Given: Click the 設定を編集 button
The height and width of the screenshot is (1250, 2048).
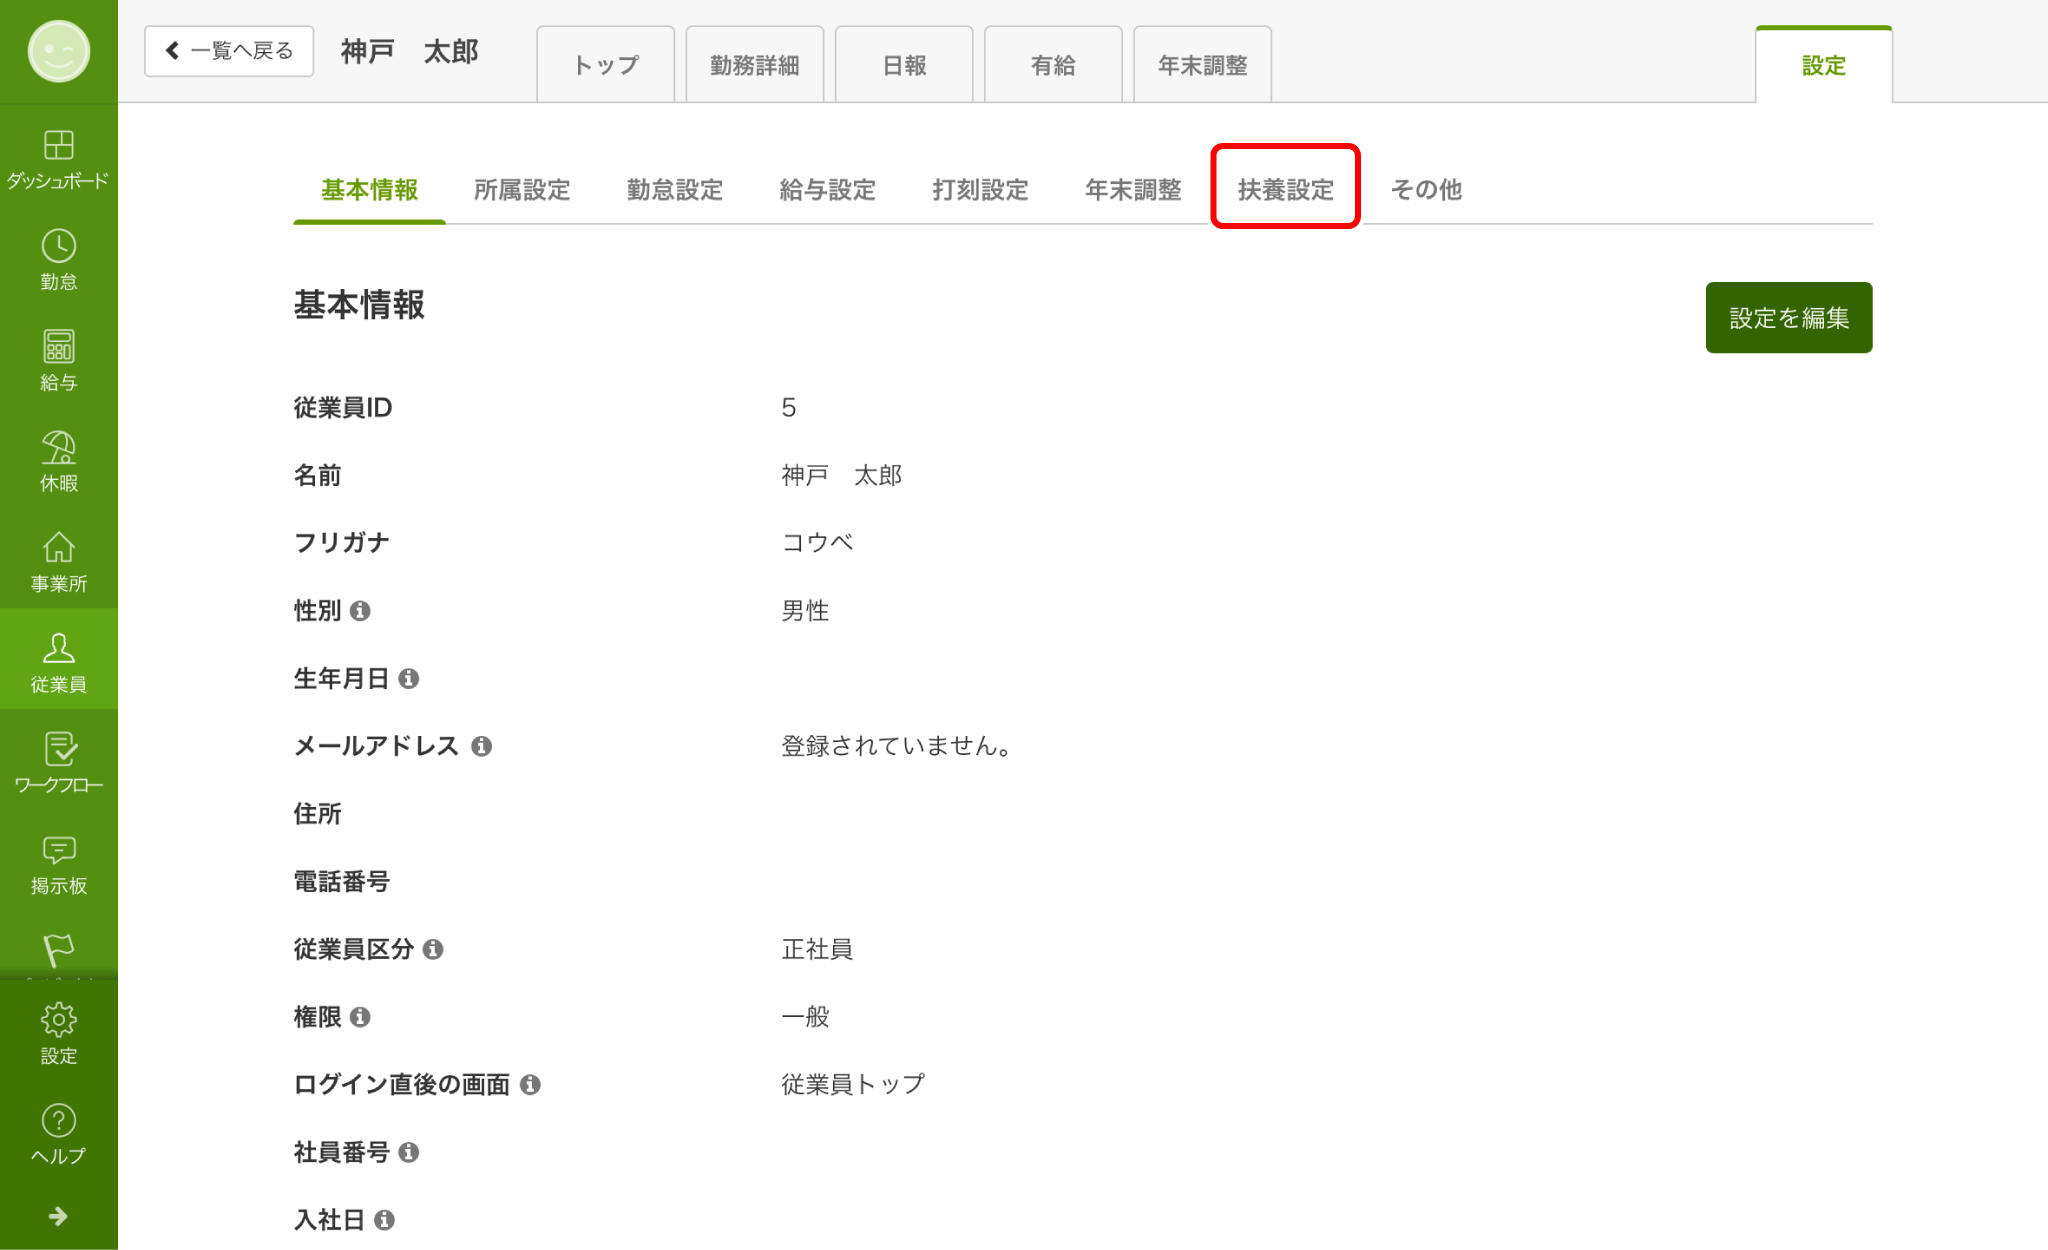Looking at the screenshot, I should [x=1788, y=317].
